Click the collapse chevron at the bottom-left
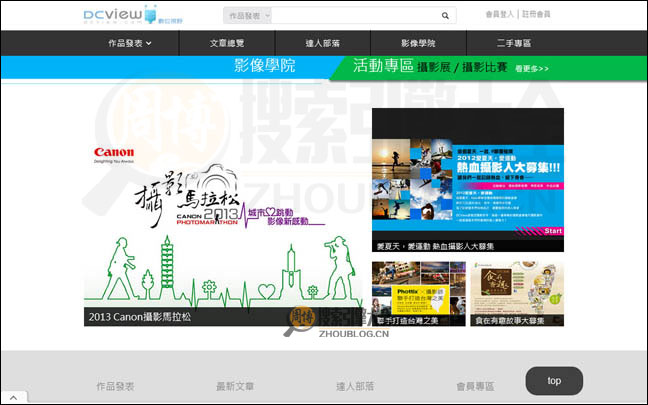This screenshot has height=405, width=648. coord(14,398)
